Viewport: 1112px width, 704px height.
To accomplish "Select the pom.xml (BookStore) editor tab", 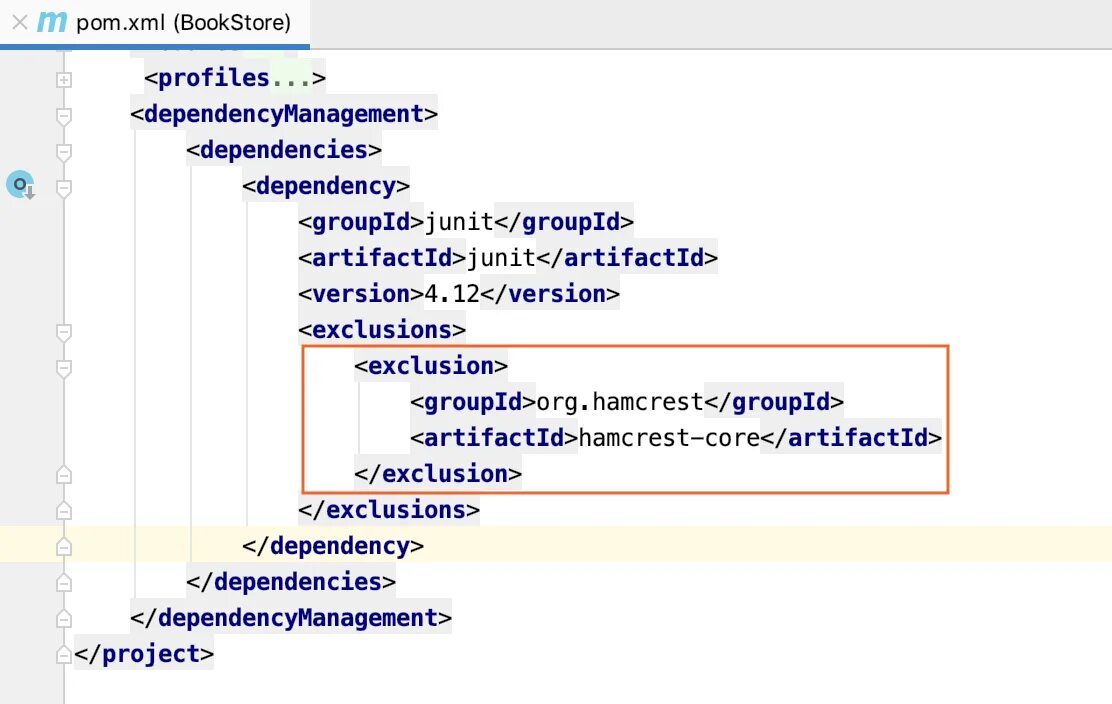I will point(155,23).
